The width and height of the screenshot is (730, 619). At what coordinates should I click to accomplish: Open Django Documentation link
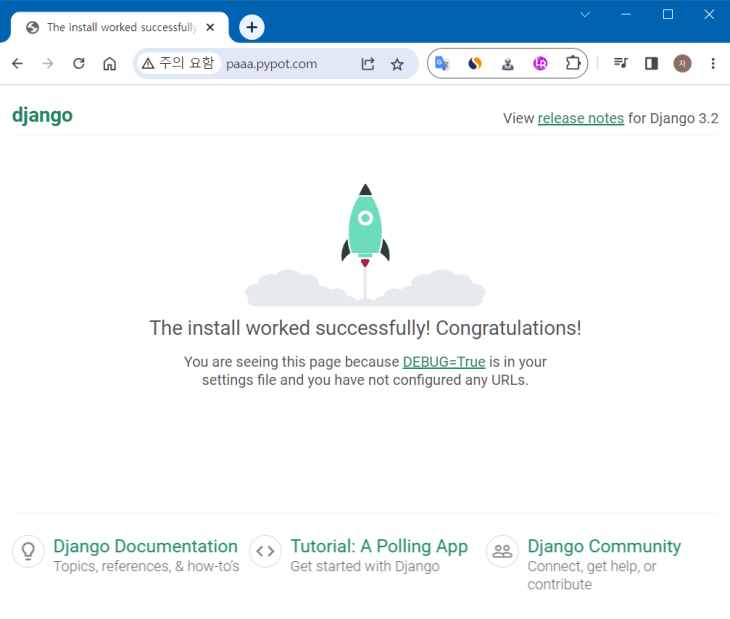(x=145, y=546)
